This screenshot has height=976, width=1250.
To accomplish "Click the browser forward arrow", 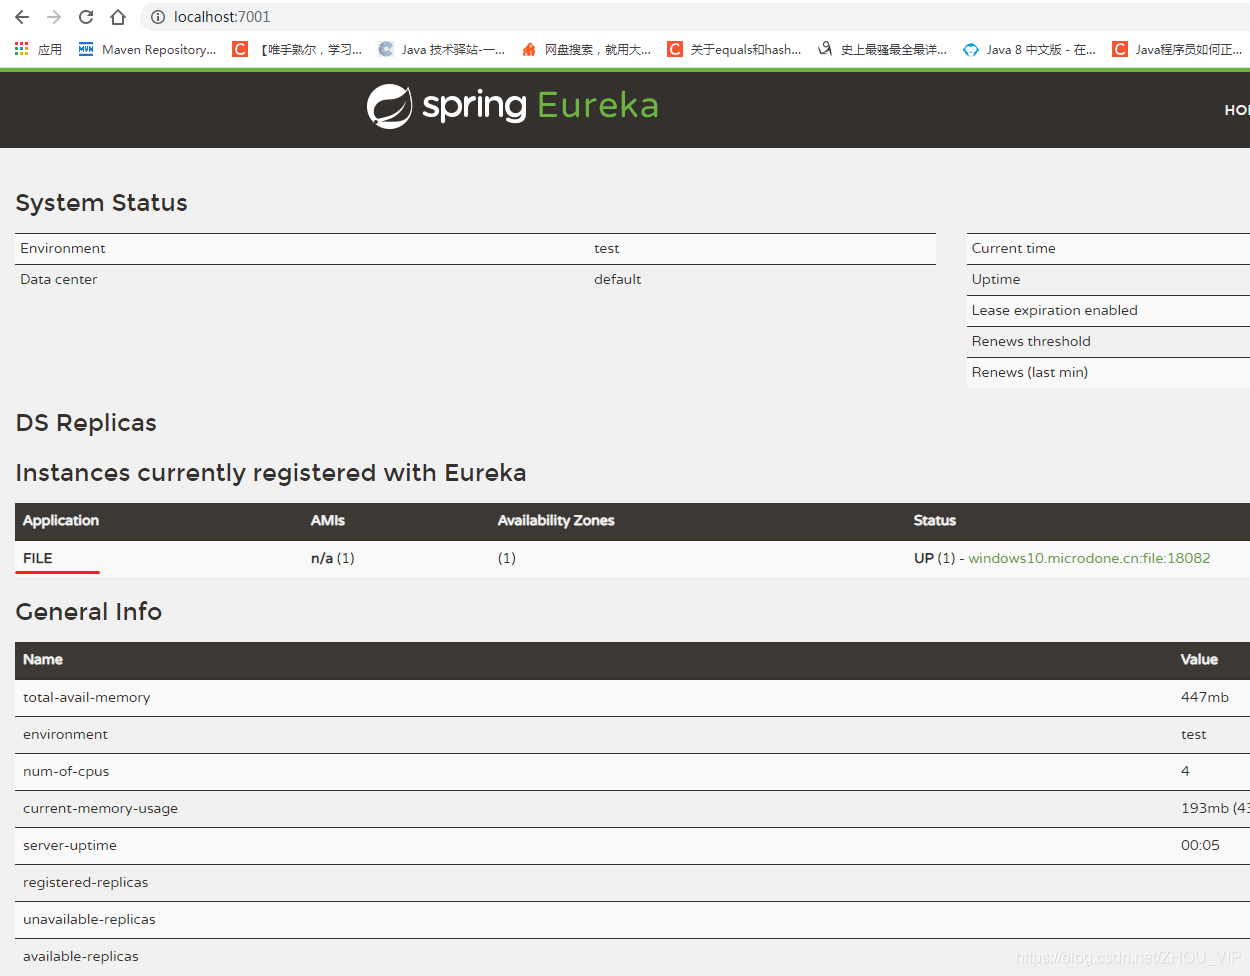I will [x=54, y=17].
